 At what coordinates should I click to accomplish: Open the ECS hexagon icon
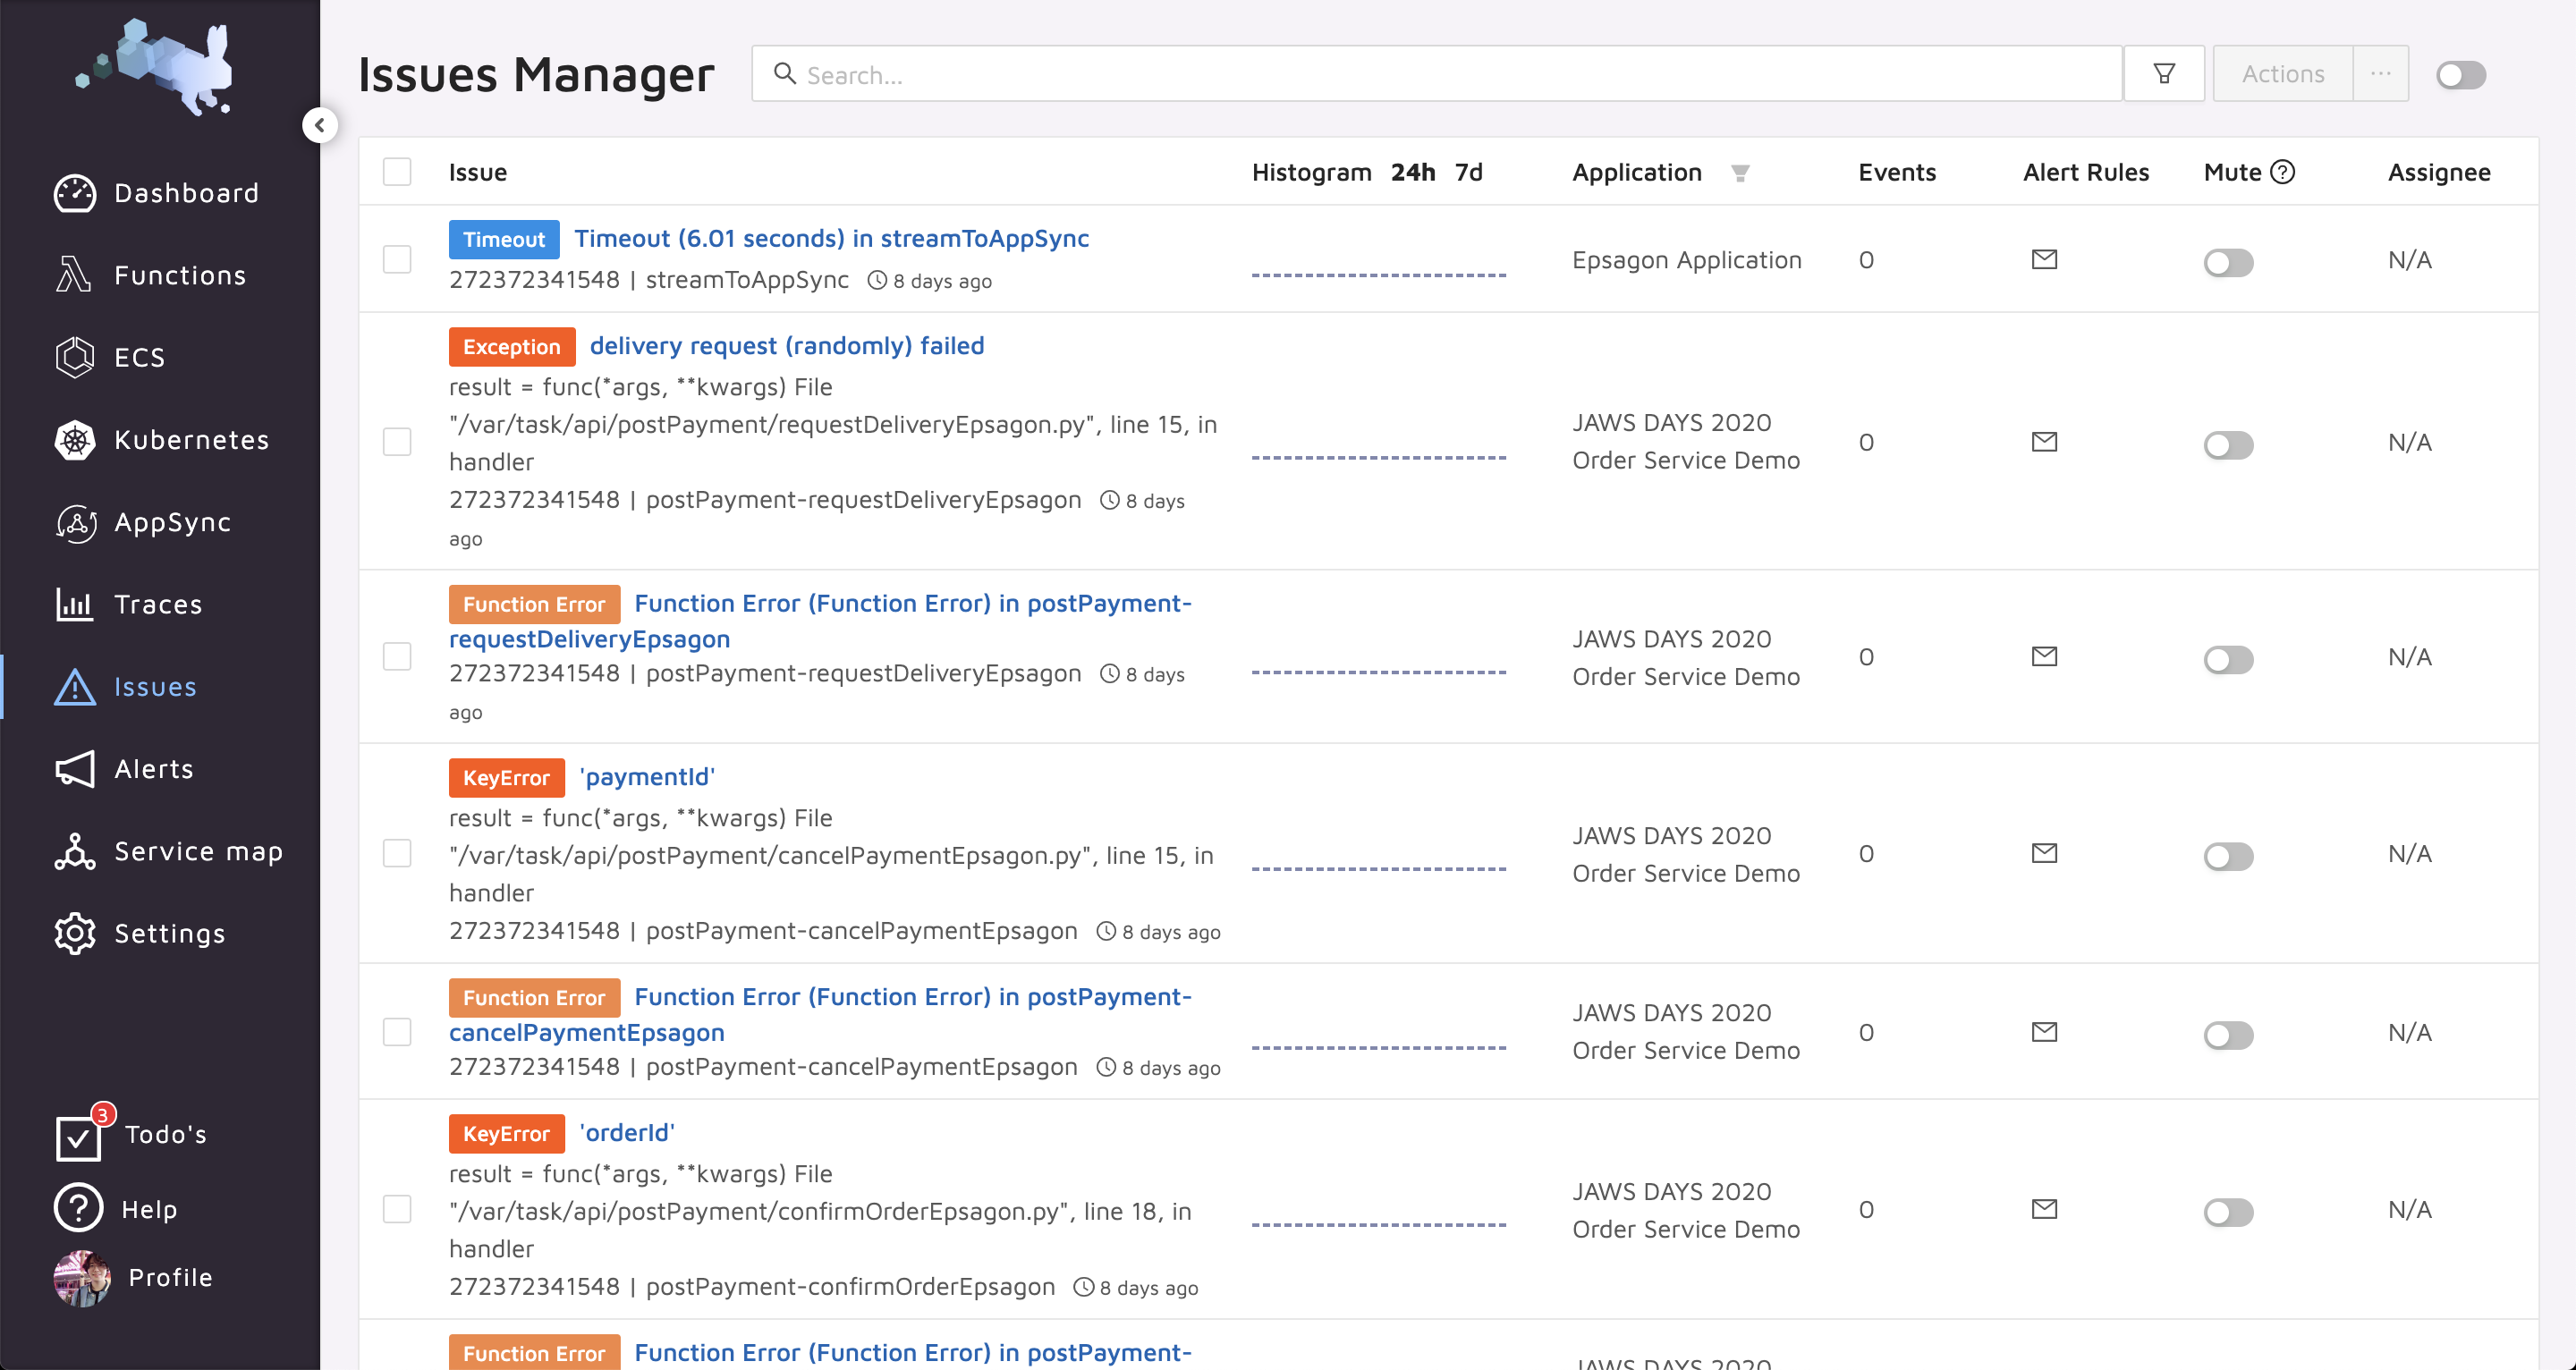click(75, 357)
